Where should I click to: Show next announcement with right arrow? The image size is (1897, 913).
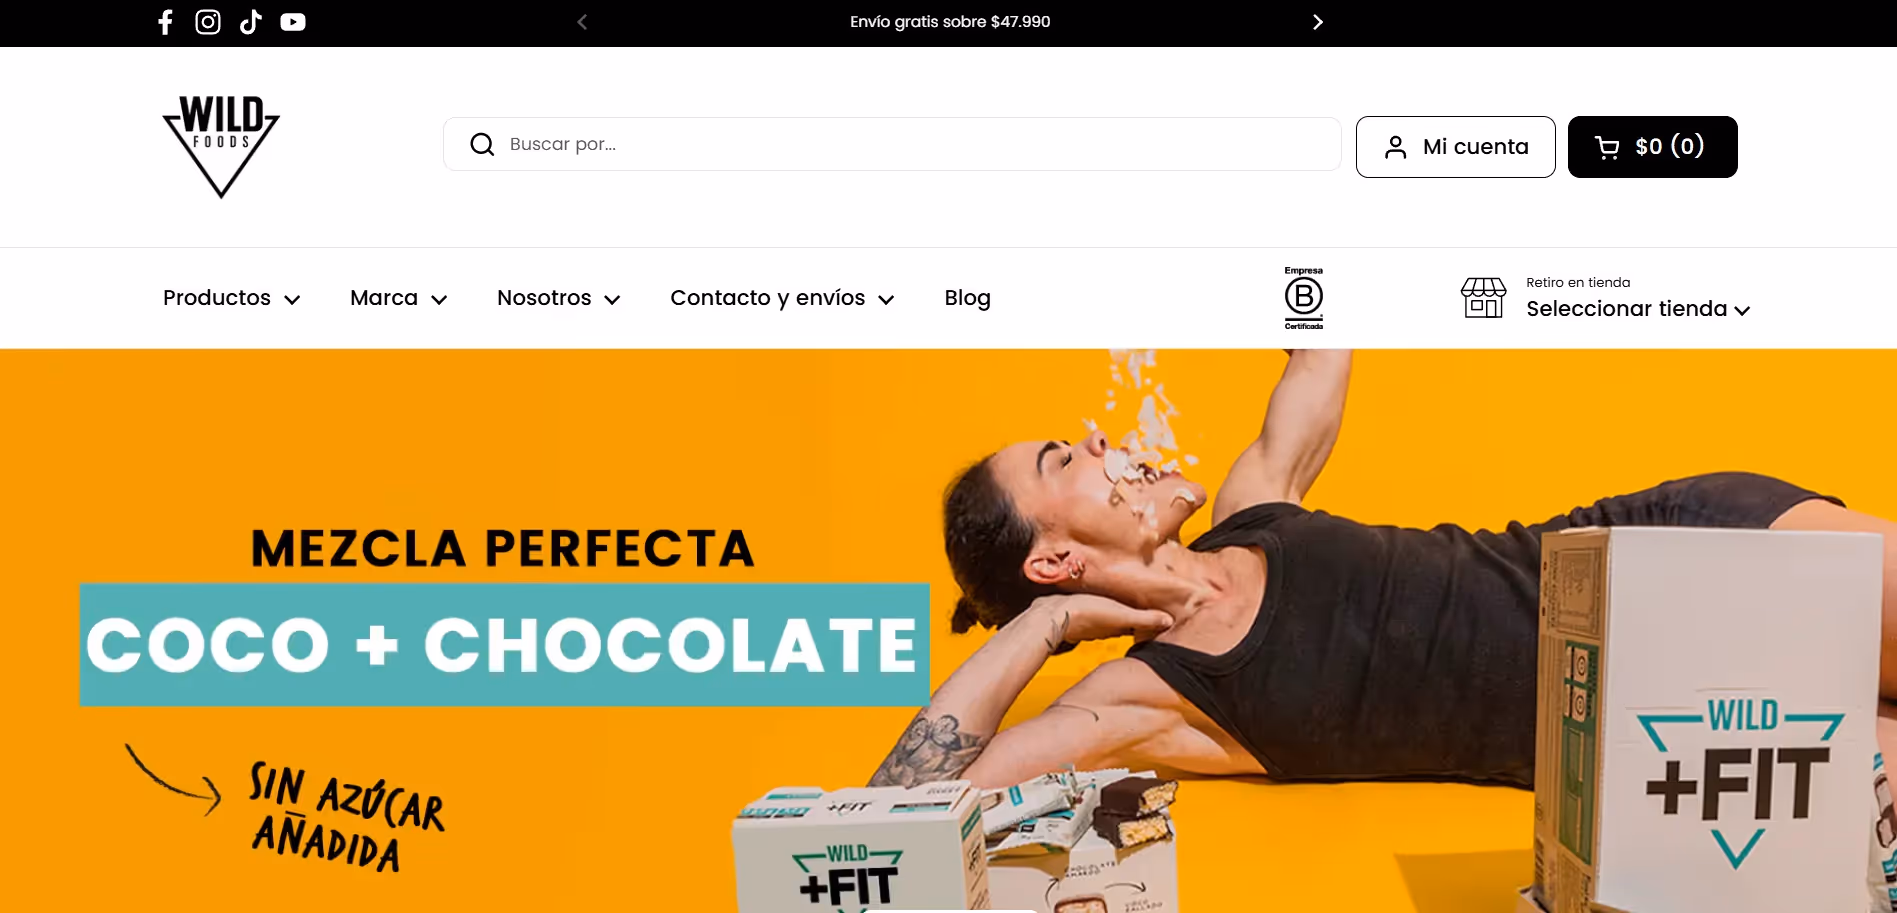point(1318,22)
